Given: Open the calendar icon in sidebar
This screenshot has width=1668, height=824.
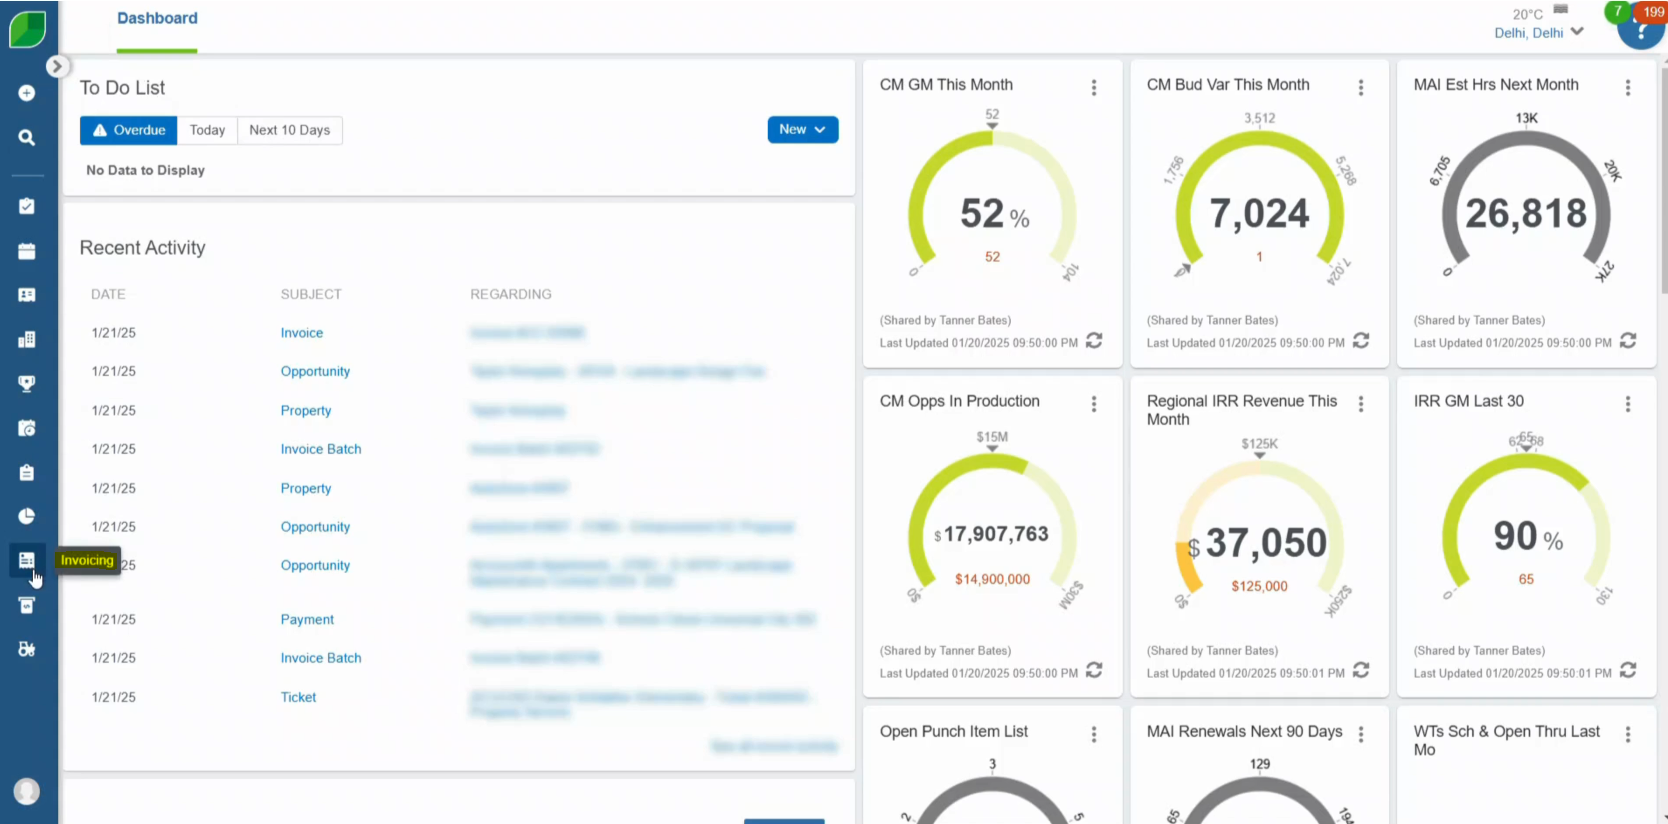Looking at the screenshot, I should [27, 251].
